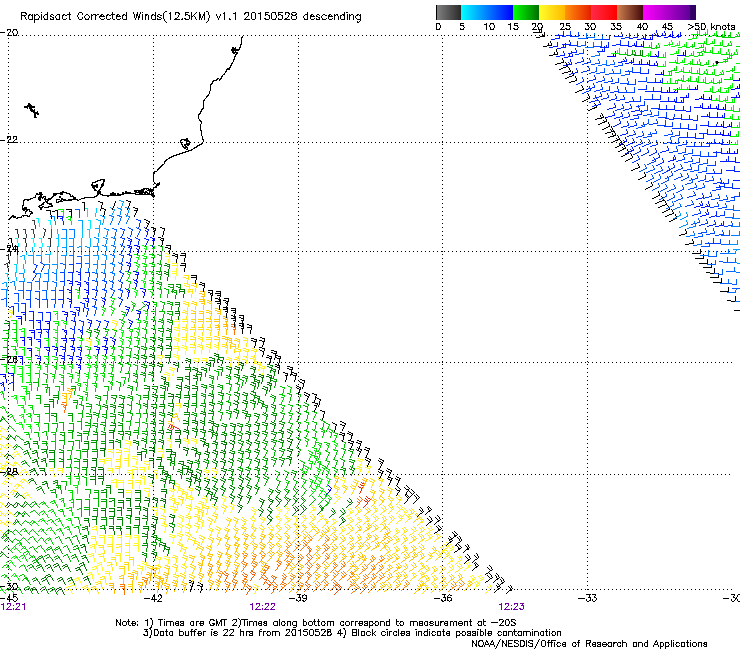
Task: Click the '45' legend scale label
Action: click(667, 26)
